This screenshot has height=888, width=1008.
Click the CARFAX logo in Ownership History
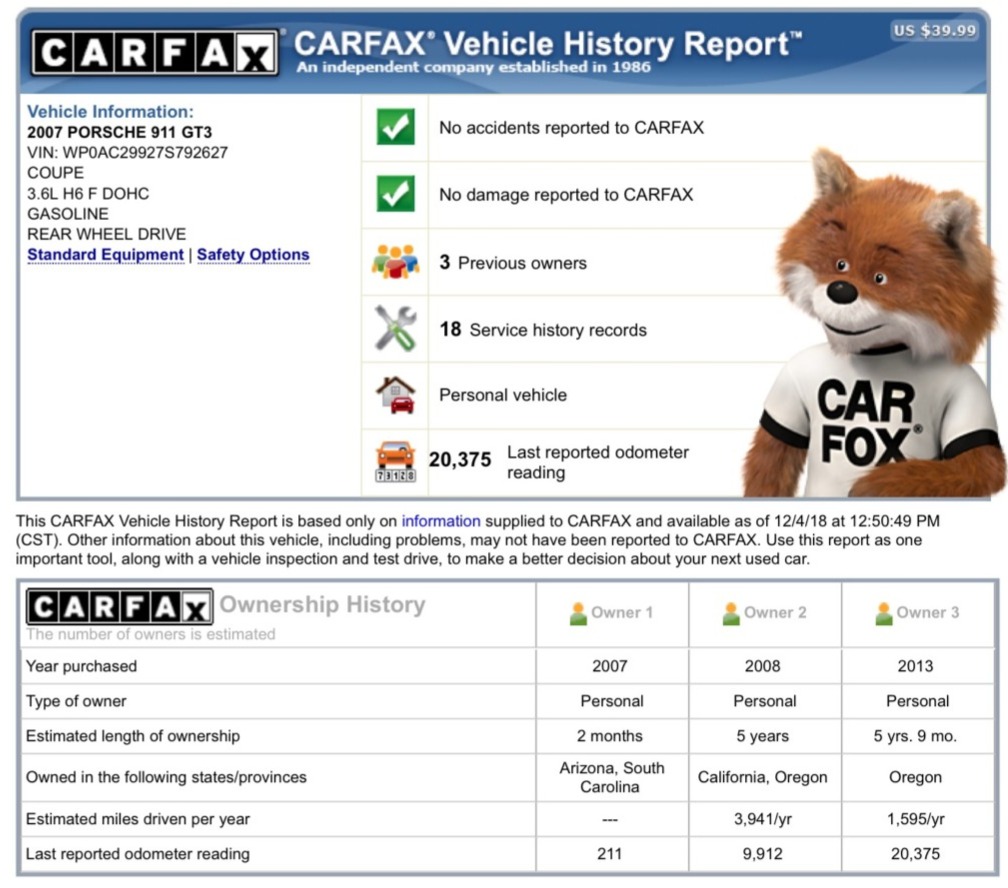pyautogui.click(x=120, y=606)
